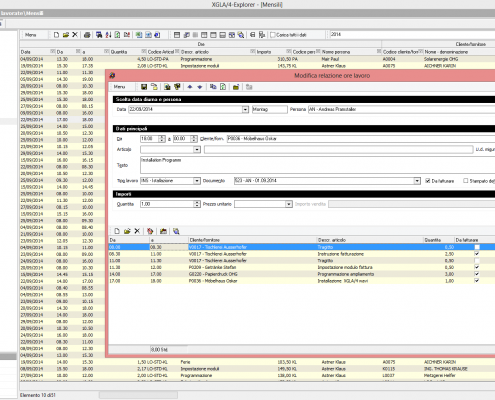Open the Menu in main Mensili toolbar
The height and width of the screenshot is (400, 495).
coord(31,35)
